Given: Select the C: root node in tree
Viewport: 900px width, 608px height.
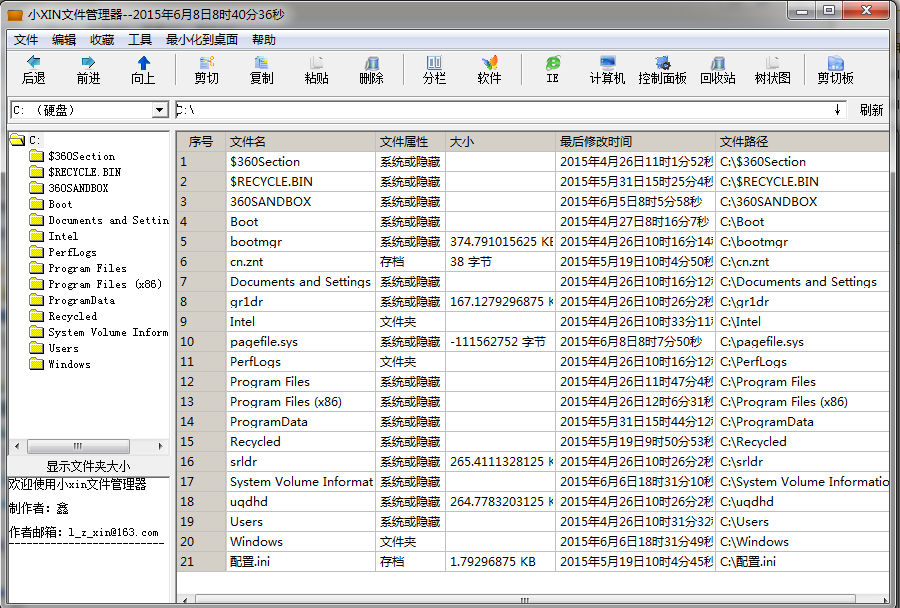Looking at the screenshot, I should 34,140.
